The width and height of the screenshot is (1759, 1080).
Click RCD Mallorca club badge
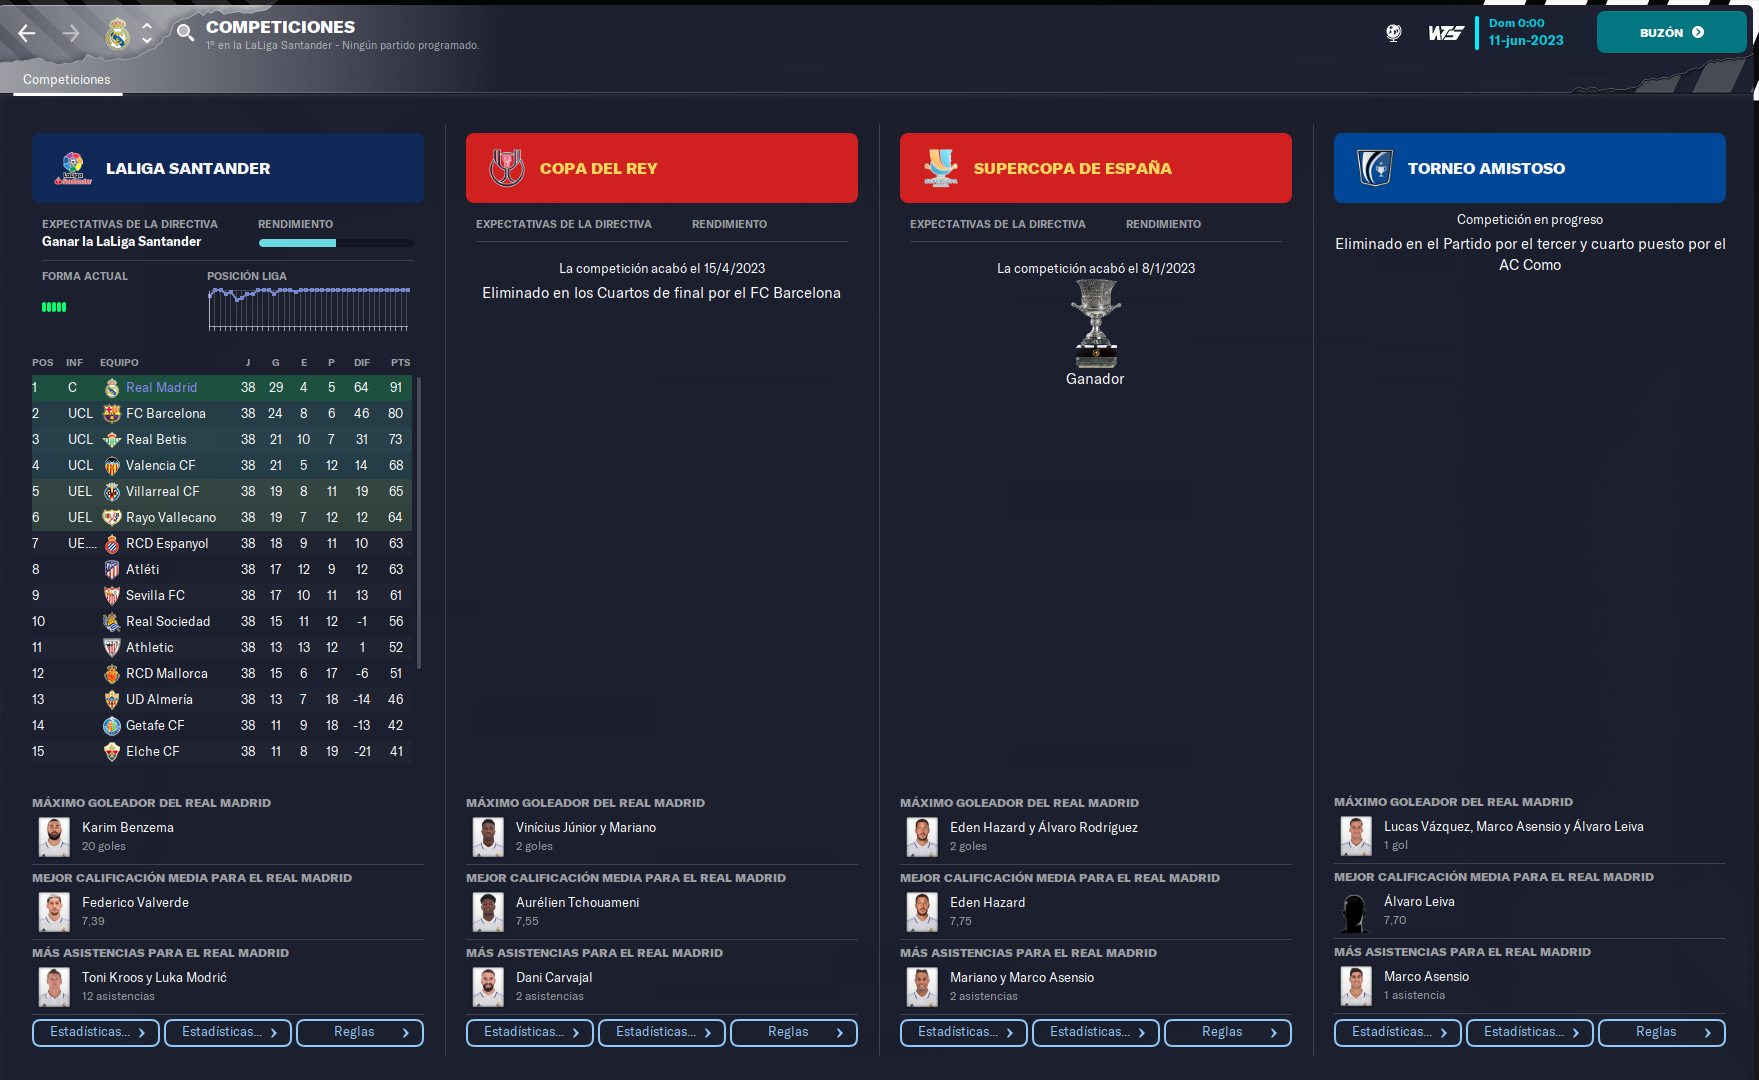112,673
